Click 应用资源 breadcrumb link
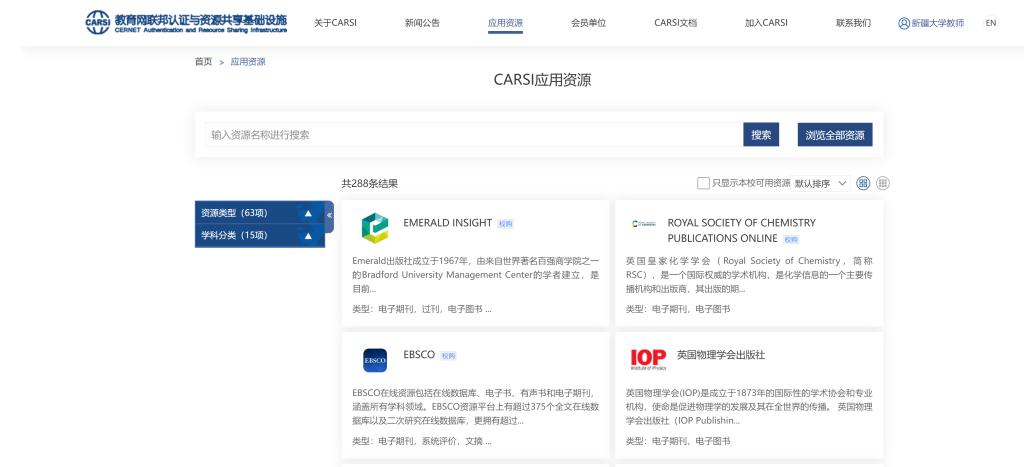 [x=248, y=61]
